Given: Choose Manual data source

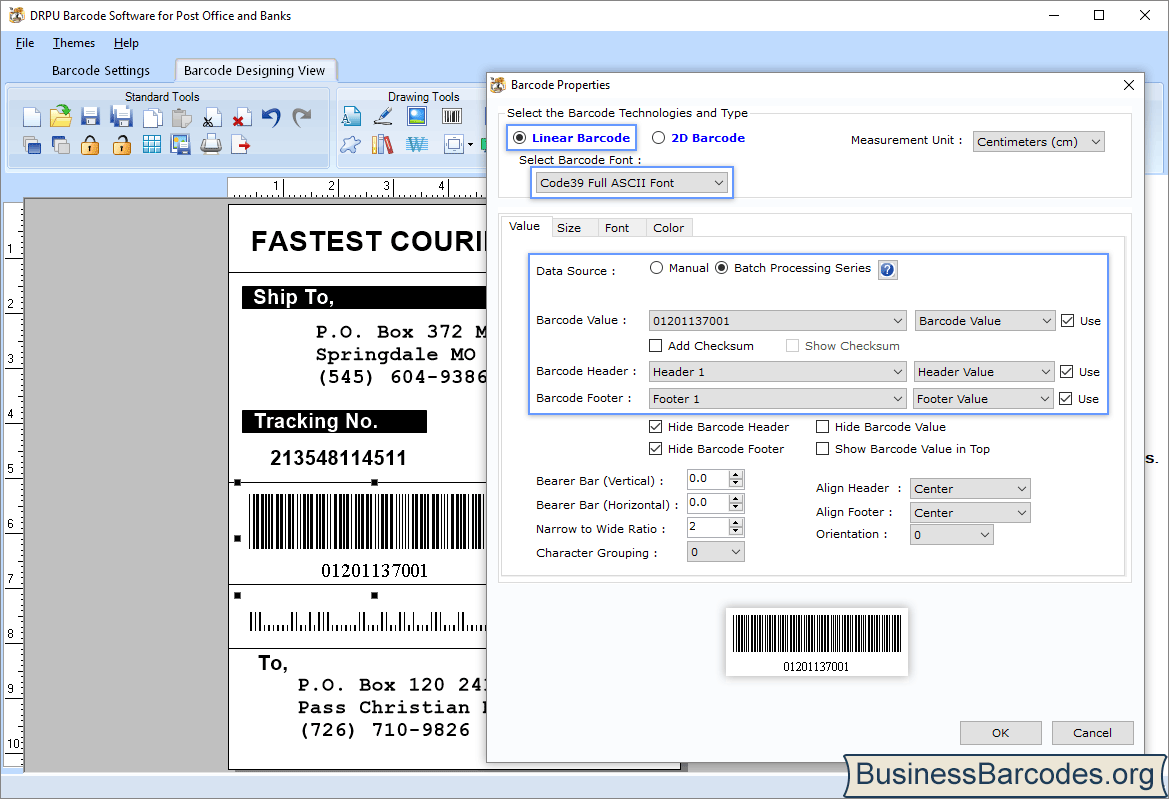Looking at the screenshot, I should pos(656,268).
